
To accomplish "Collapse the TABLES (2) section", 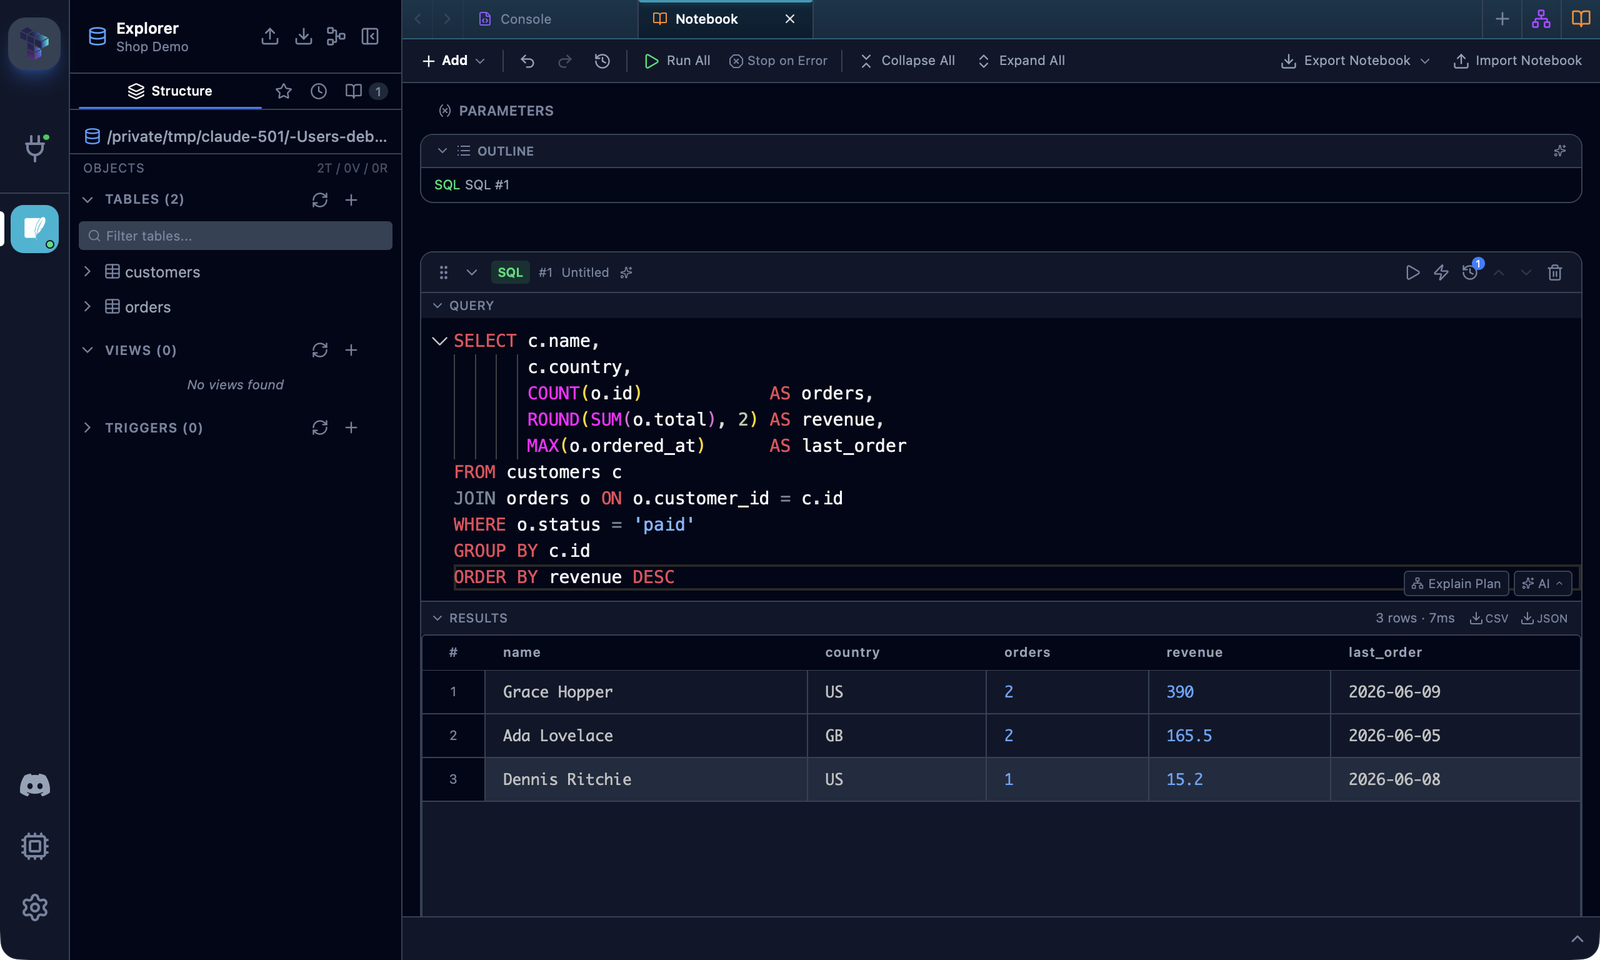I will (87, 200).
